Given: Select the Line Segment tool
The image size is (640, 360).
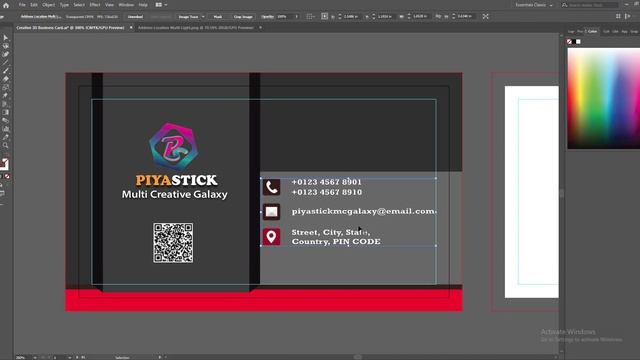Looking at the screenshot, I should coord(5,62).
